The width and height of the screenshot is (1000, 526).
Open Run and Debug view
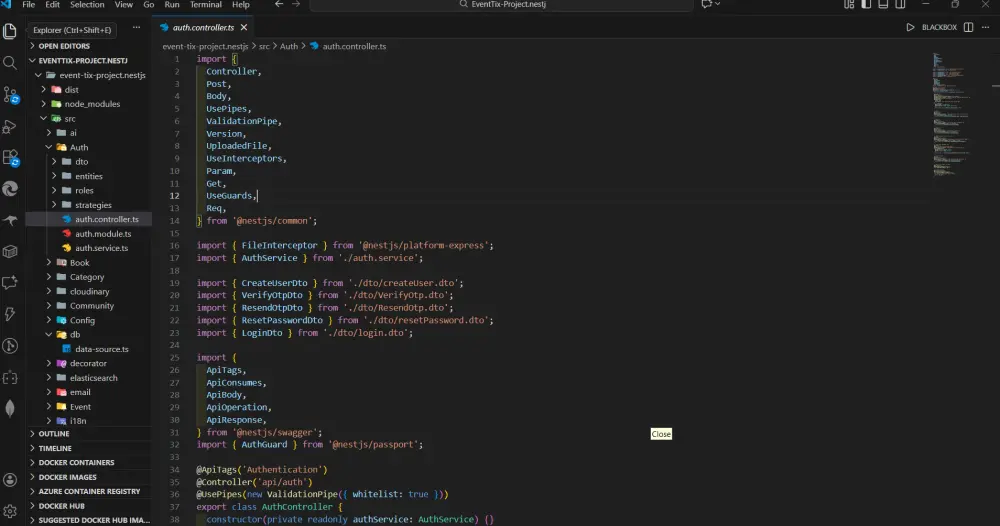point(10,127)
